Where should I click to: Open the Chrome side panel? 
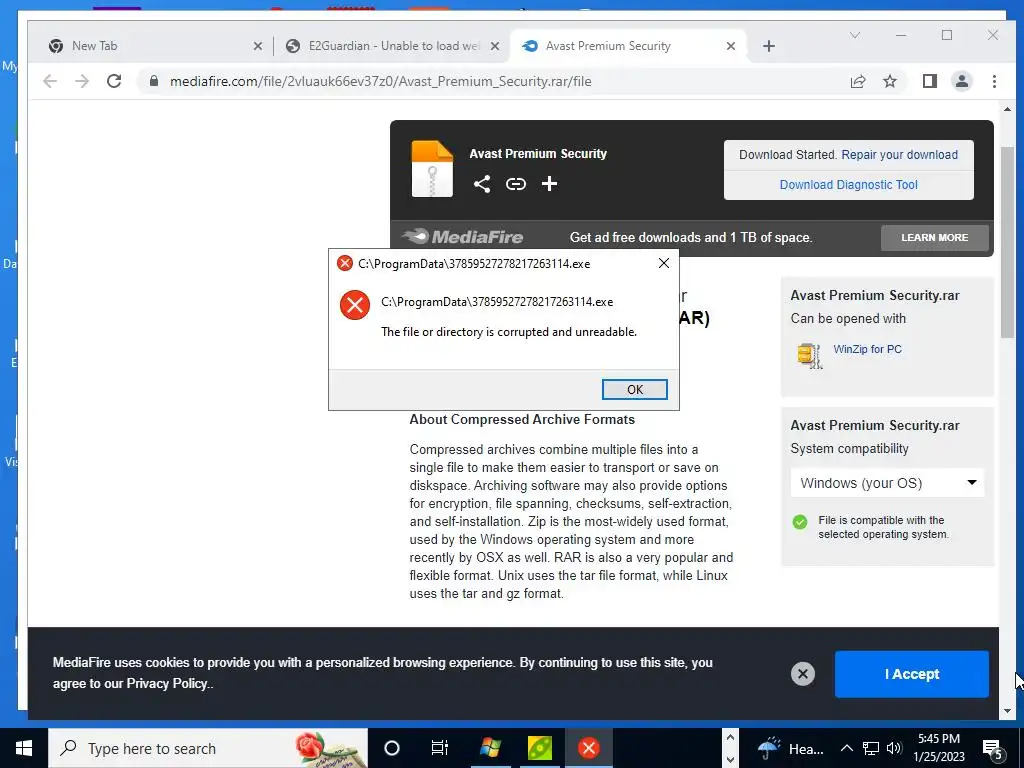[x=930, y=81]
